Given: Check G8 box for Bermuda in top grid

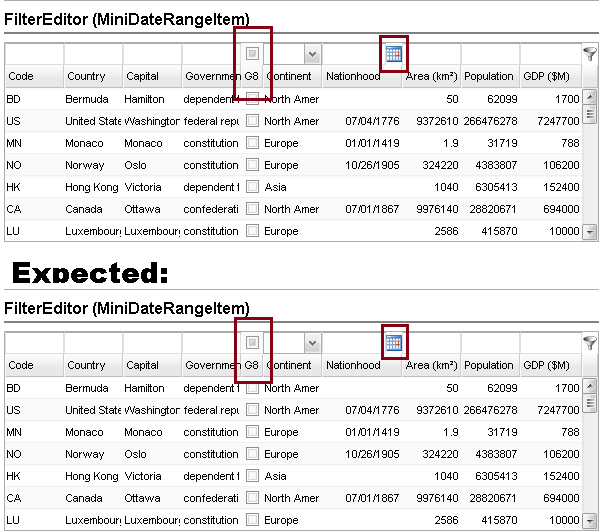Looking at the screenshot, I should 253,99.
